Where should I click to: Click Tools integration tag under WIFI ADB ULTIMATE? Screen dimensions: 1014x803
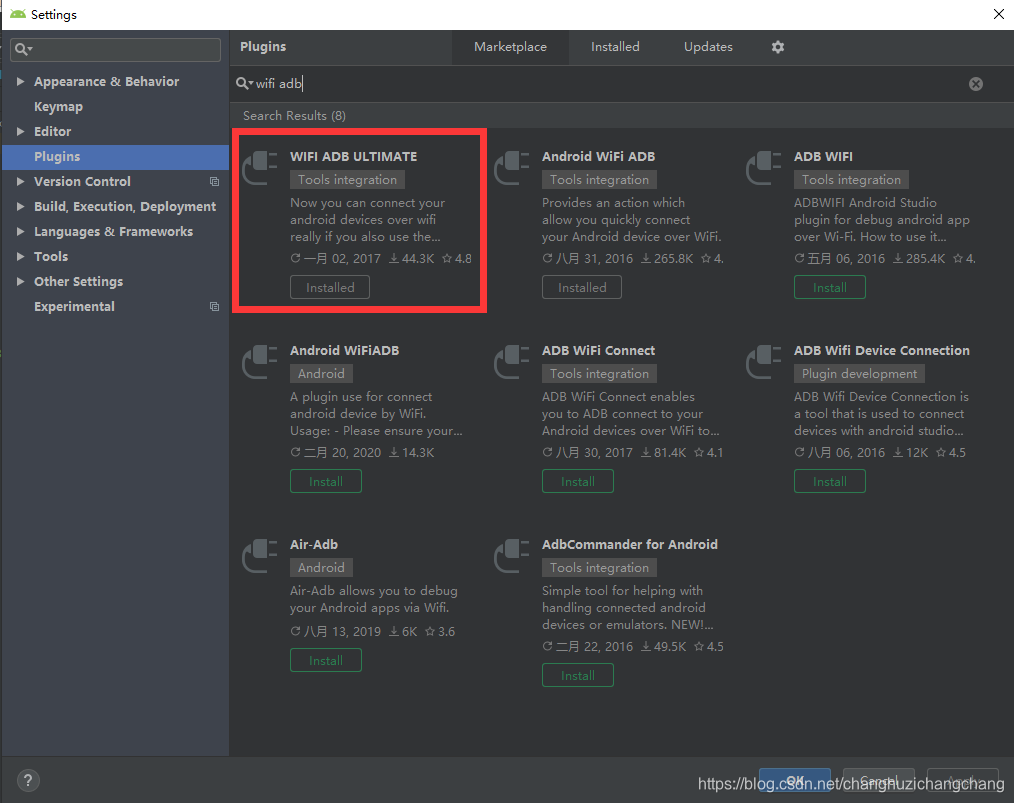[347, 180]
